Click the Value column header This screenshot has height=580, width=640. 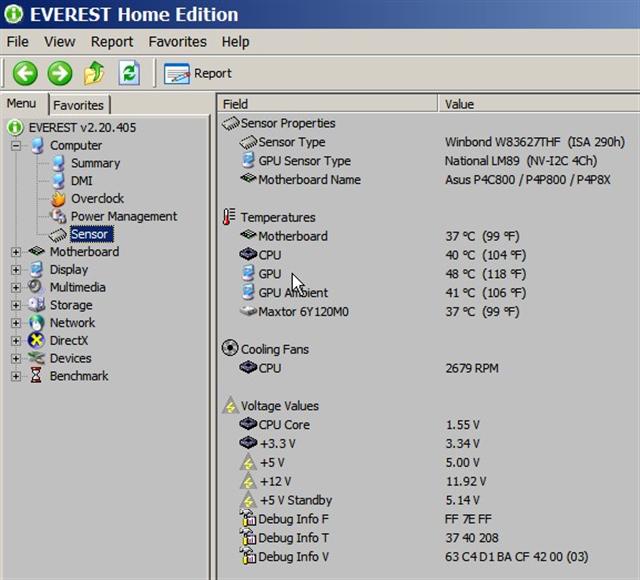click(x=539, y=104)
